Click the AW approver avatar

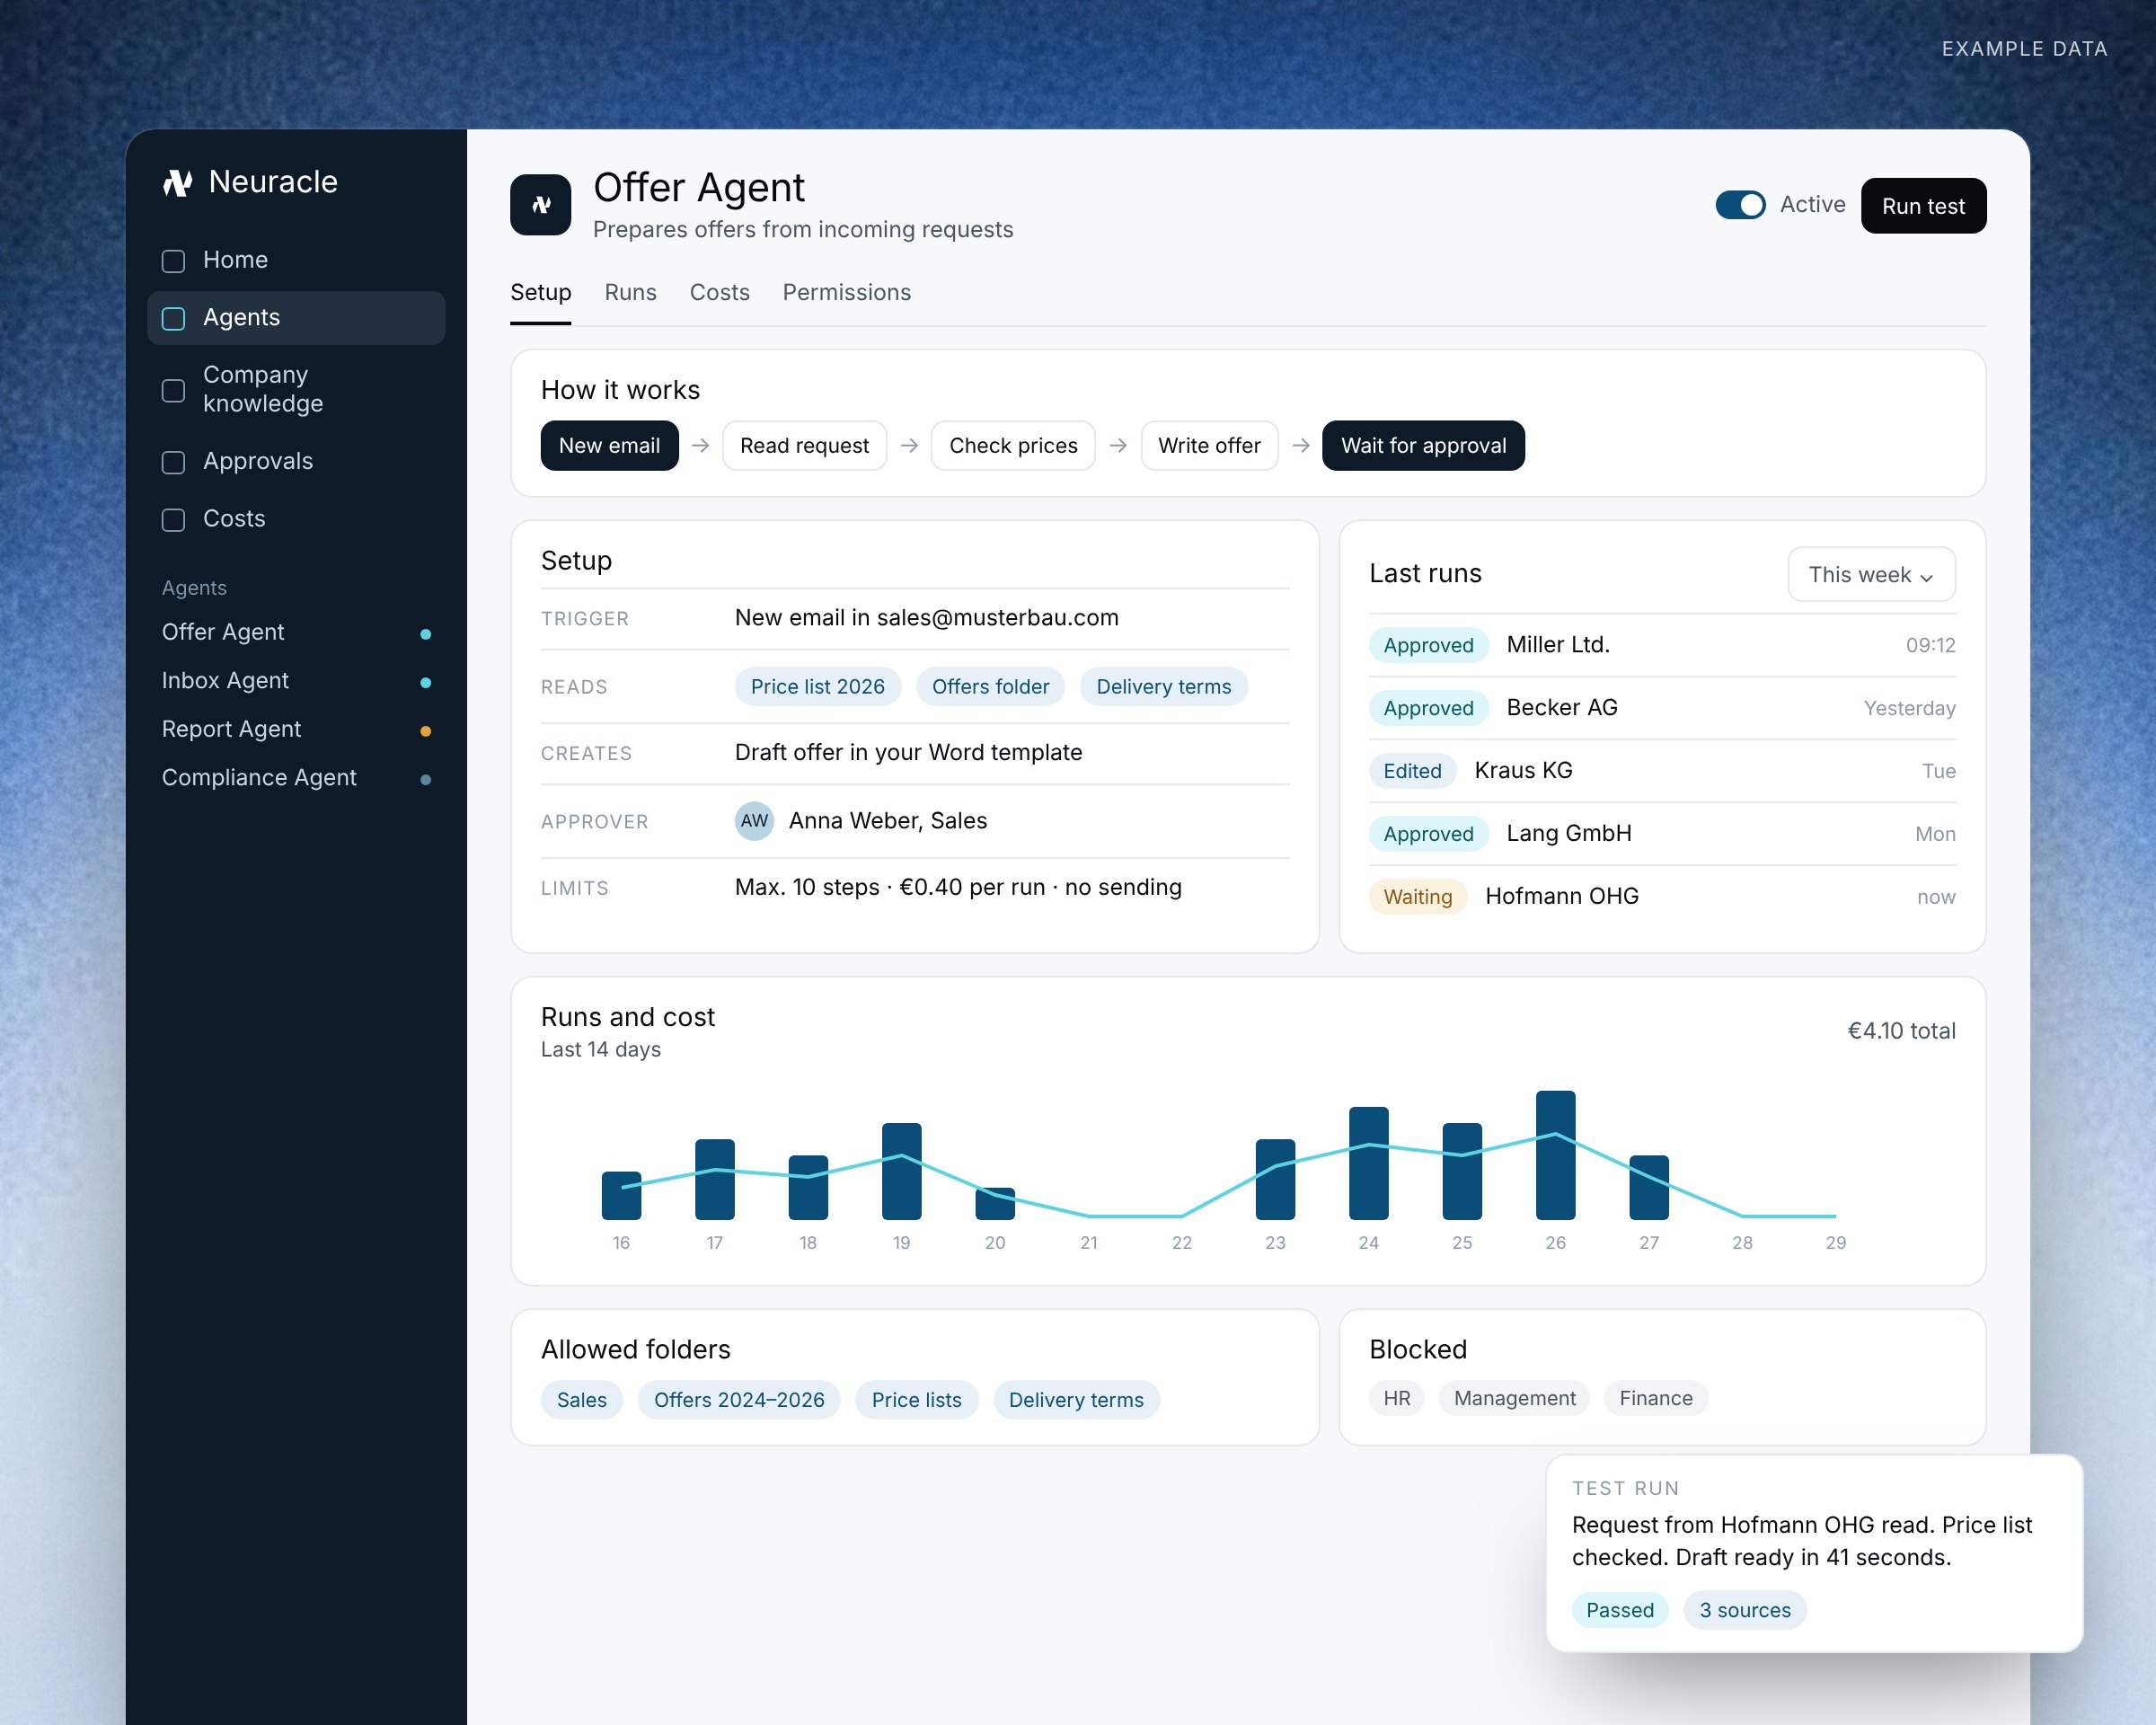click(x=754, y=821)
